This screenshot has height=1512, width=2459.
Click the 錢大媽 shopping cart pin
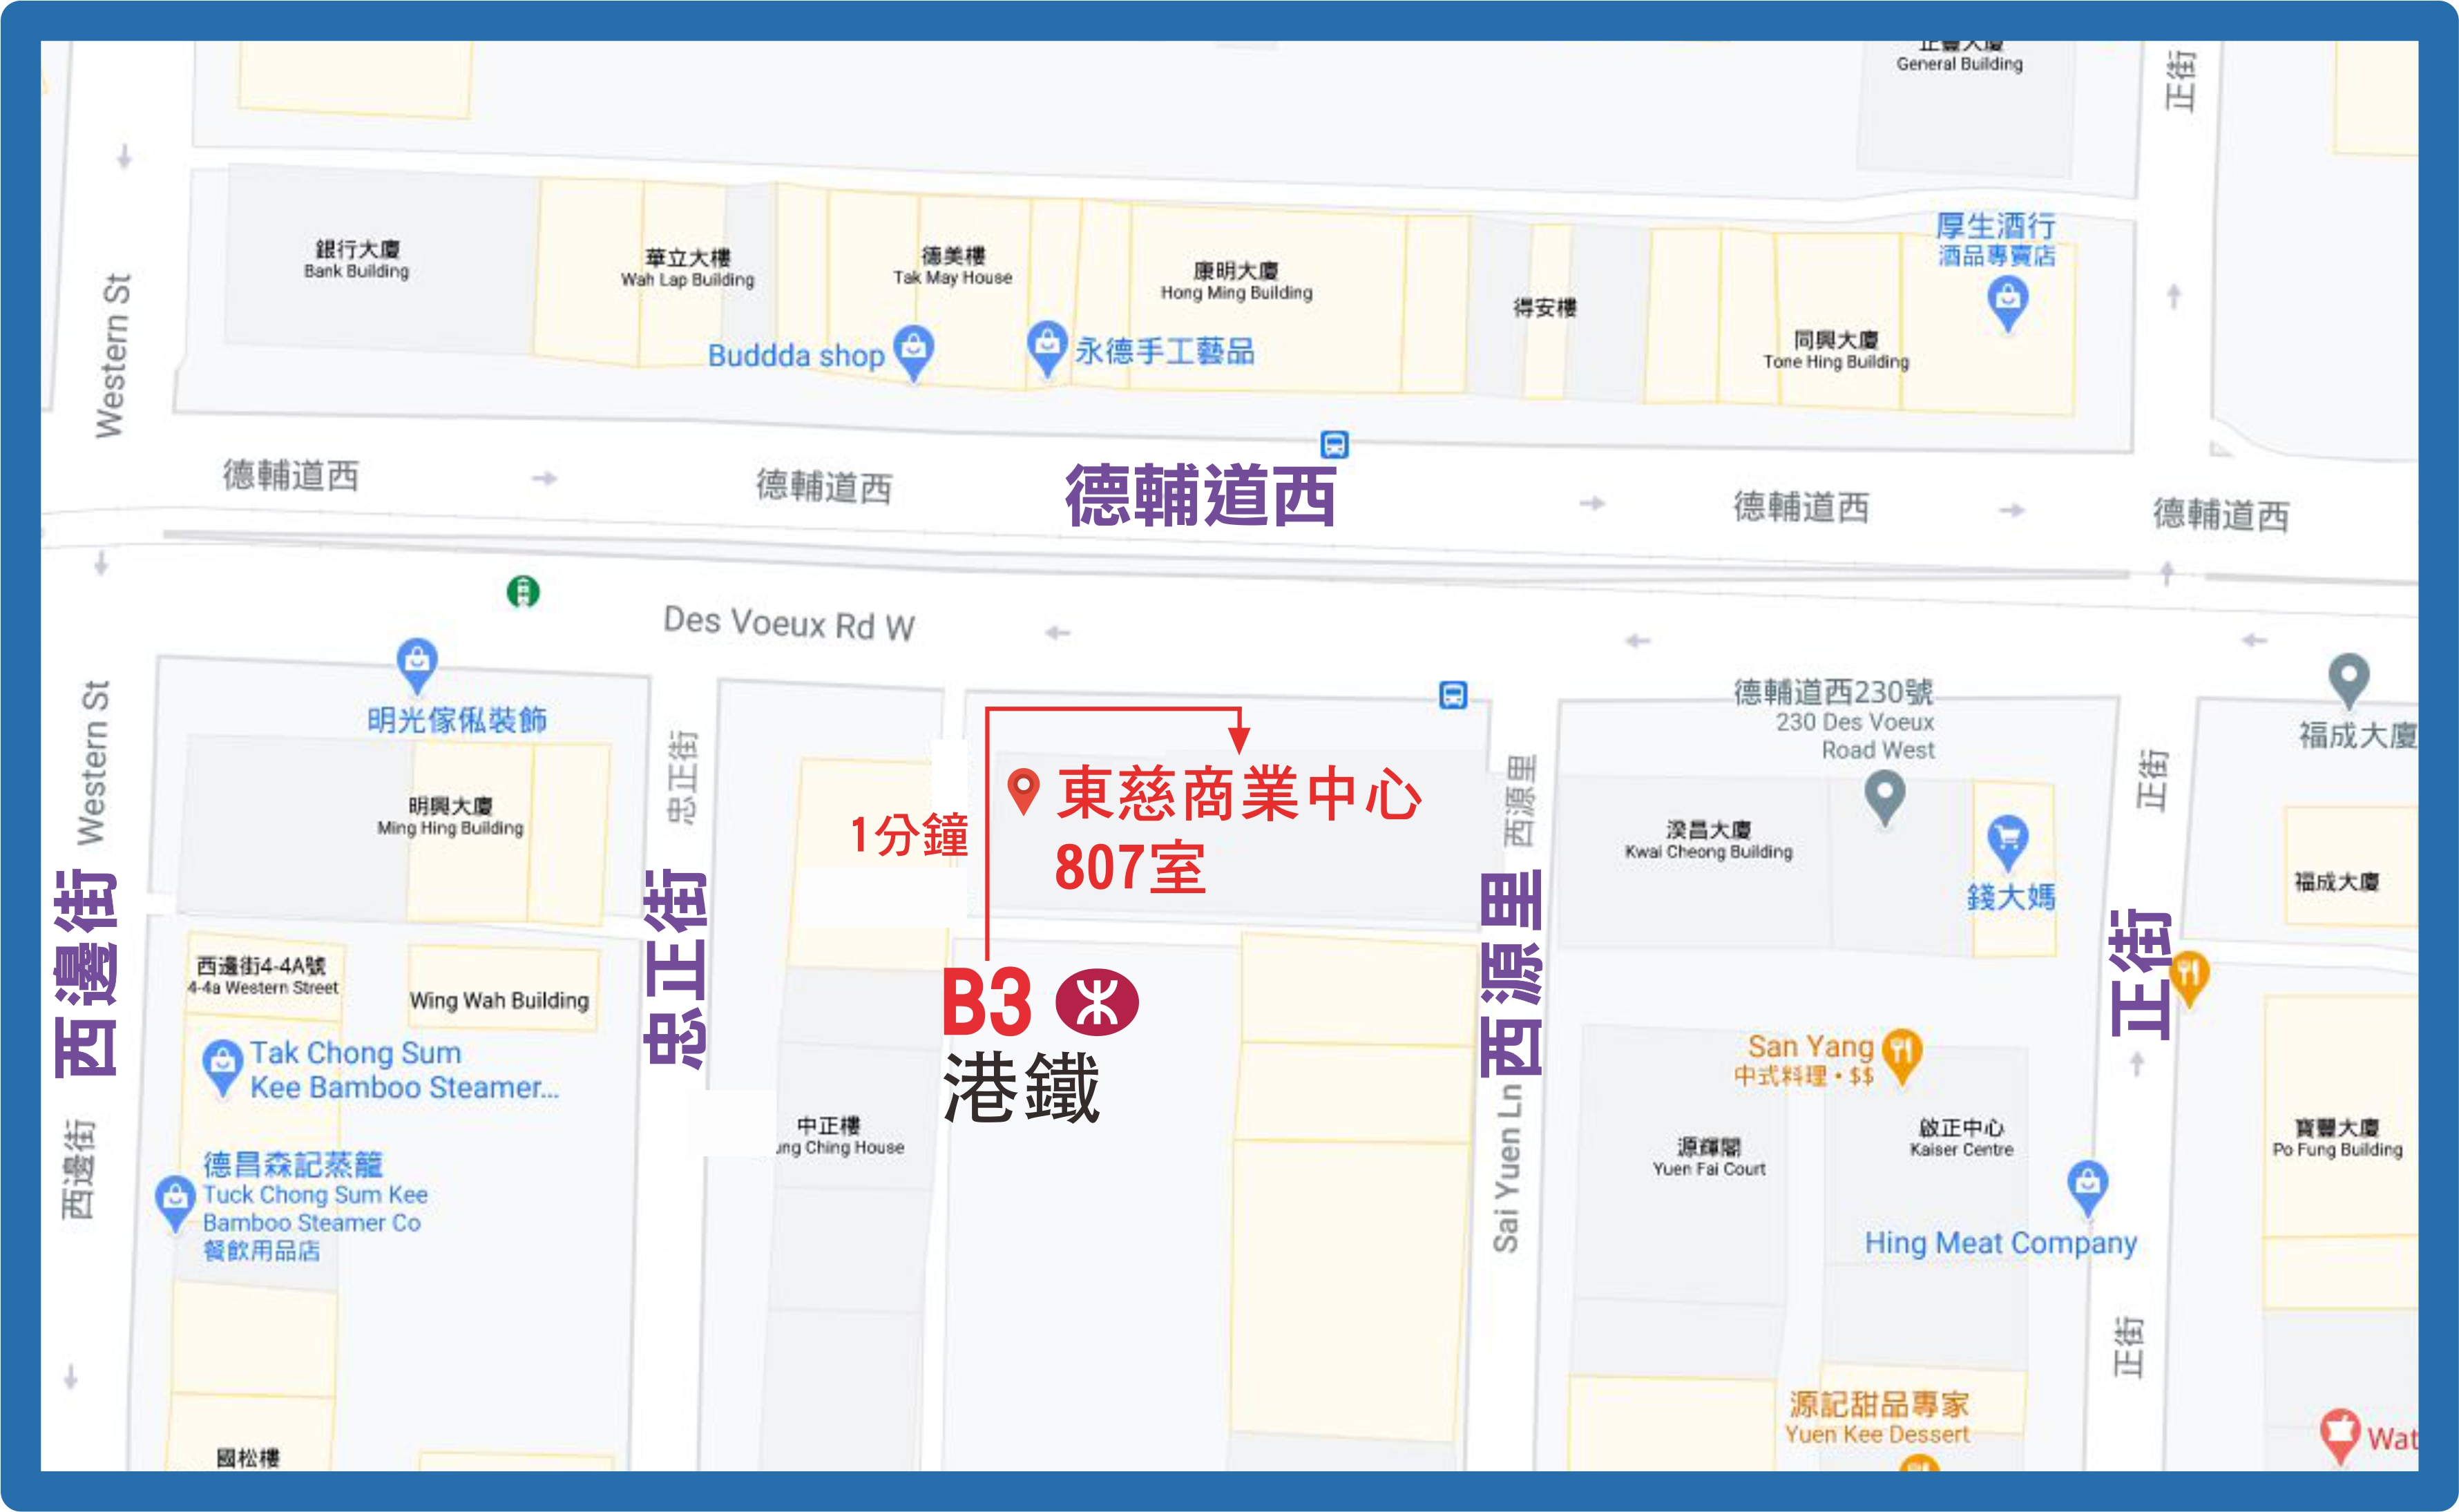(x=2008, y=844)
